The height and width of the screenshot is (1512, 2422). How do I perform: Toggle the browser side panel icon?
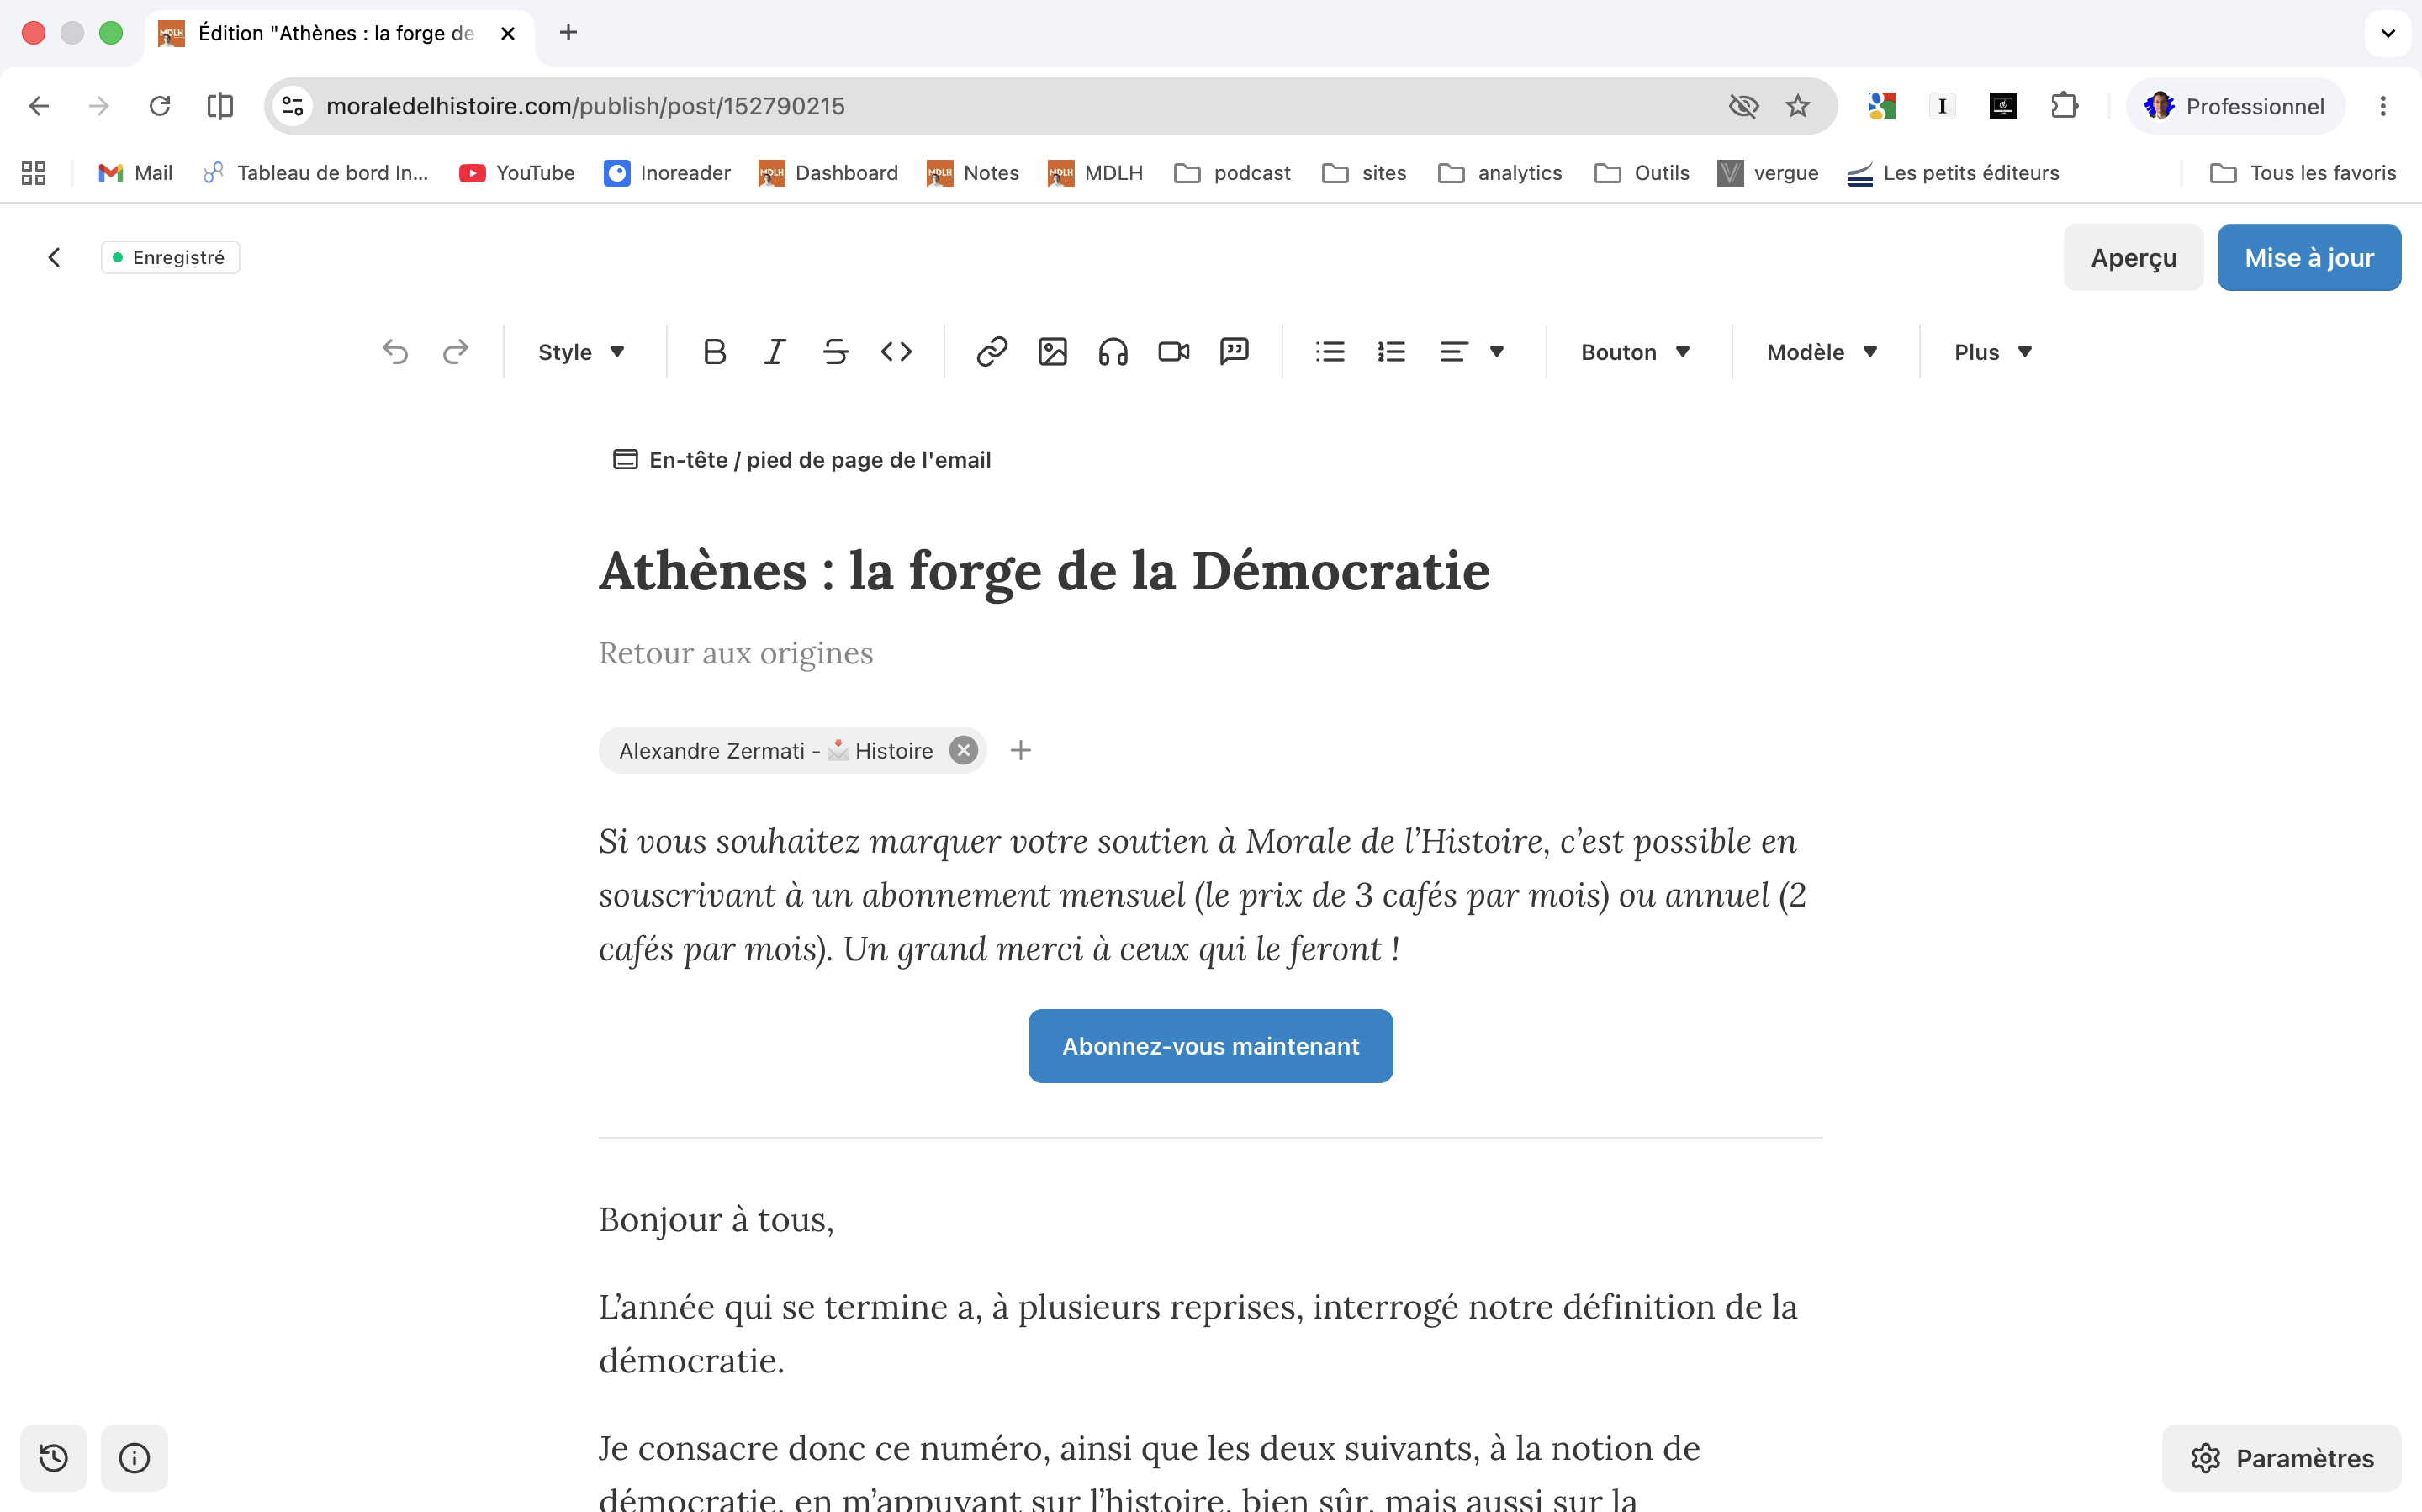point(220,106)
